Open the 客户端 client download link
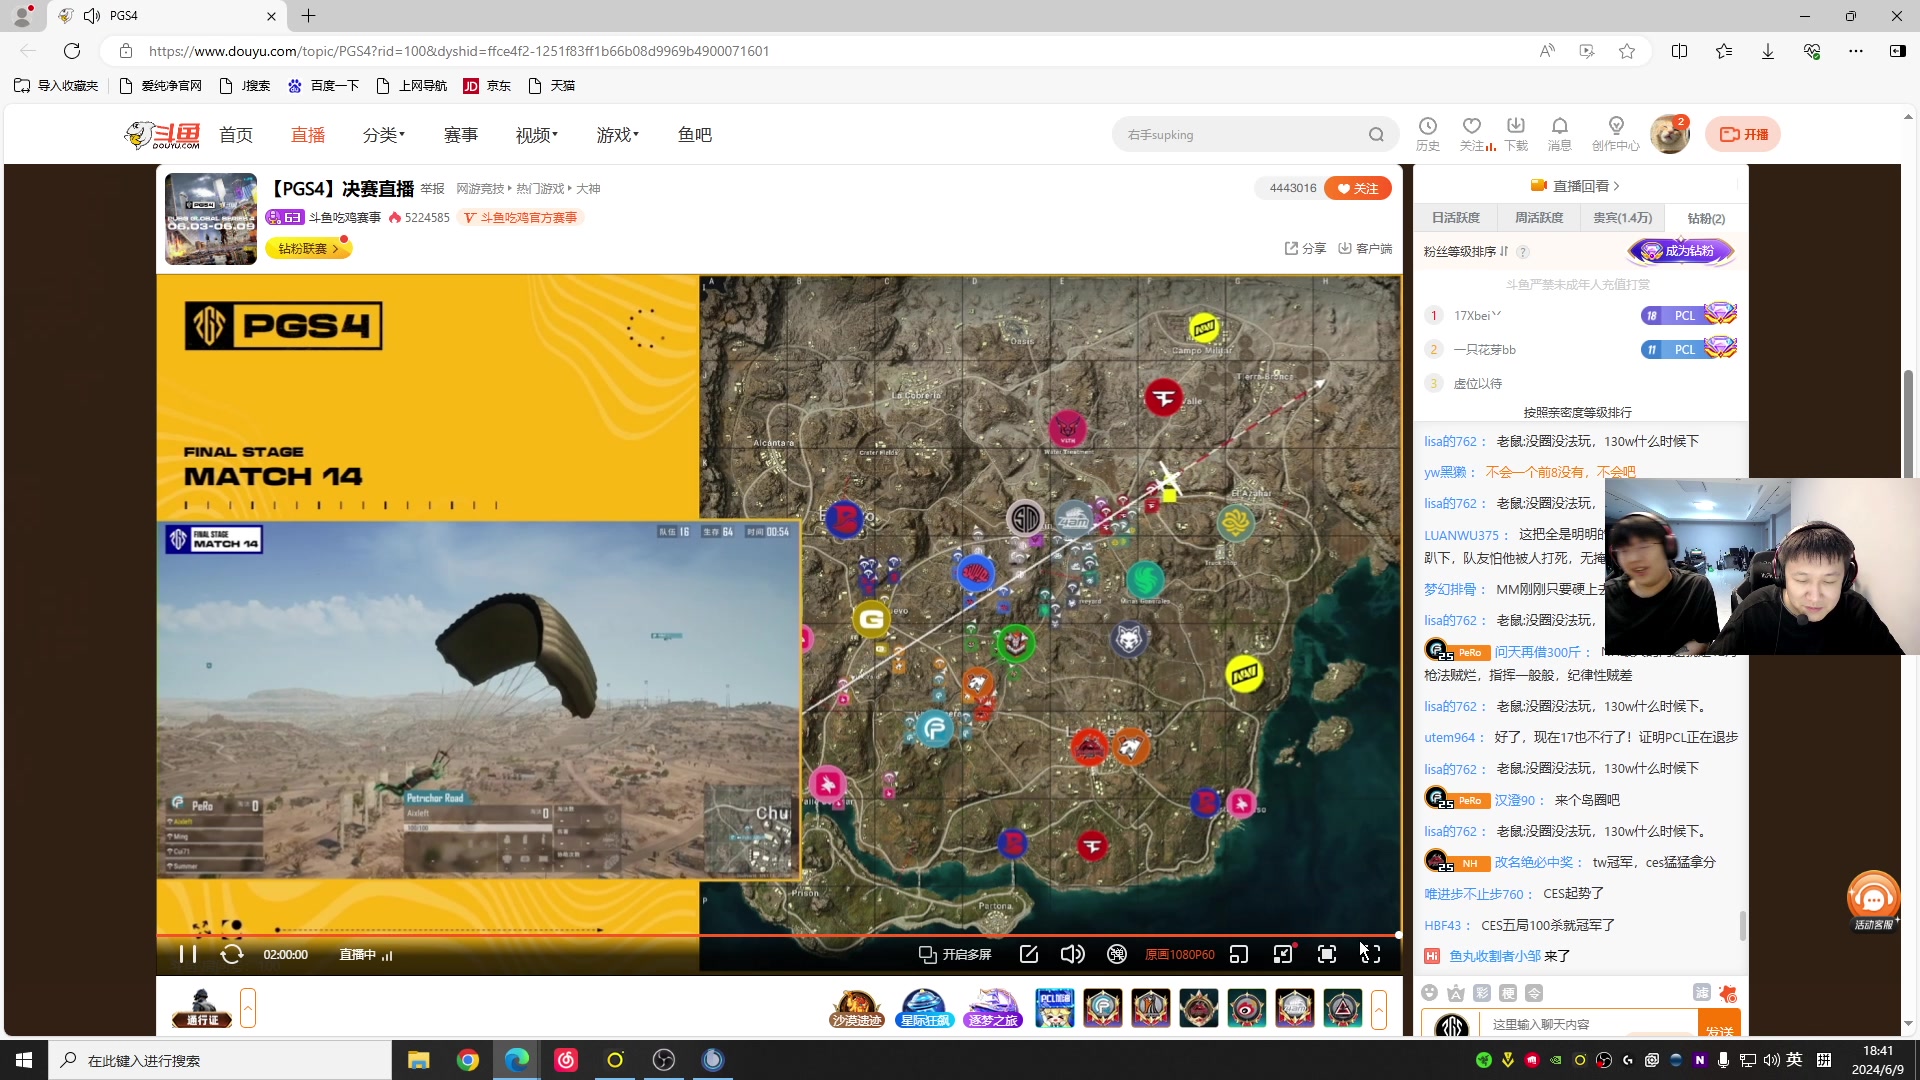The width and height of the screenshot is (1920, 1080). (x=1365, y=248)
